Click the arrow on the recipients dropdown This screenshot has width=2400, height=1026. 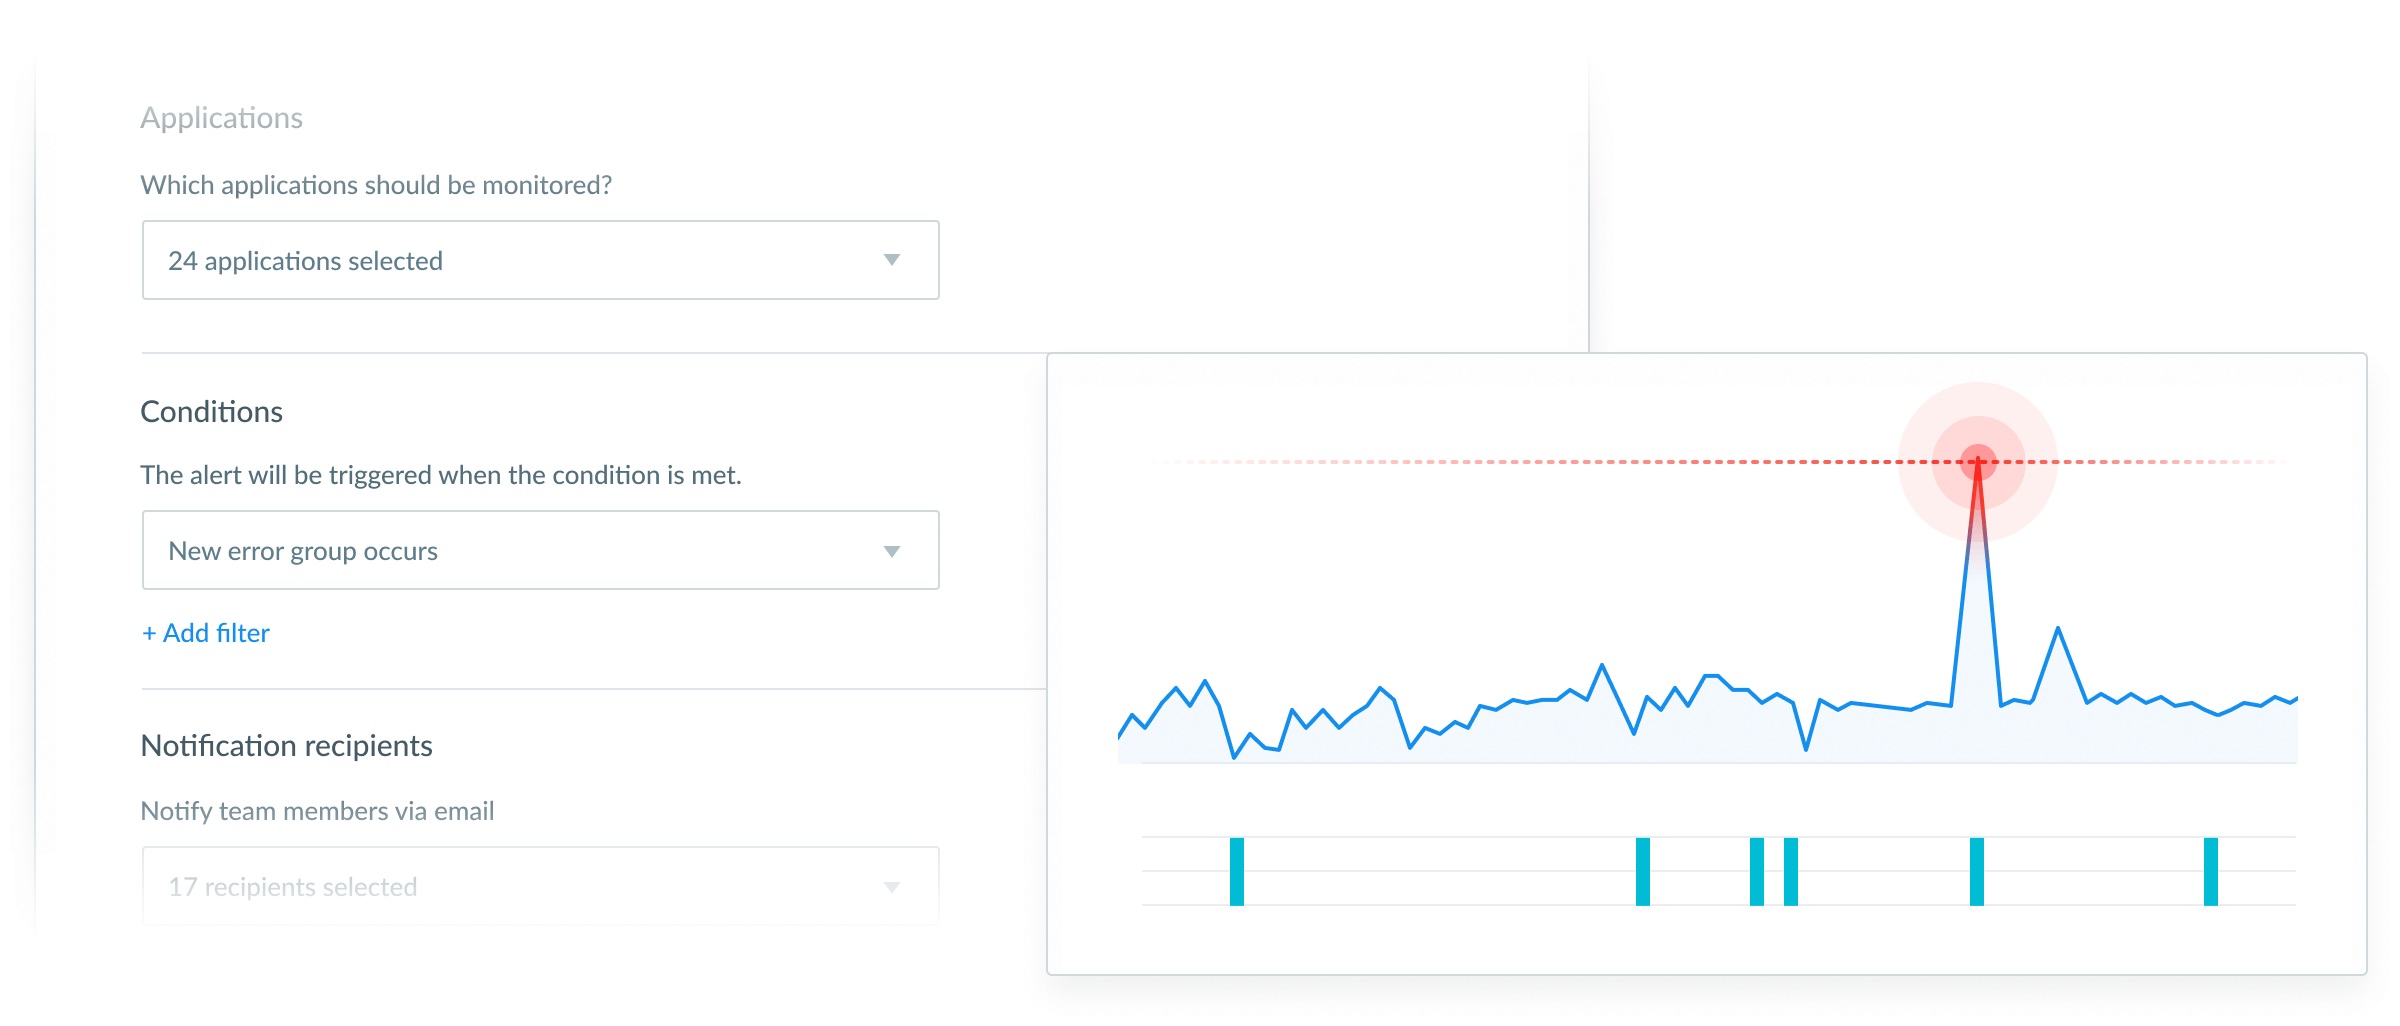click(x=892, y=887)
